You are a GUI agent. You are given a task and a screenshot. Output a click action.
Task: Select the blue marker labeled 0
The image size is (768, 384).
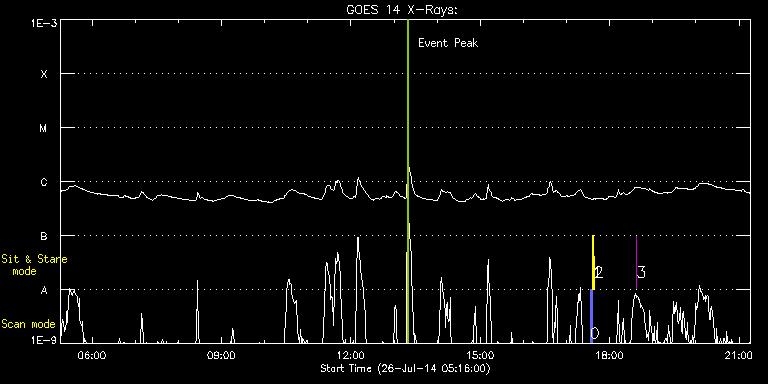(592, 316)
